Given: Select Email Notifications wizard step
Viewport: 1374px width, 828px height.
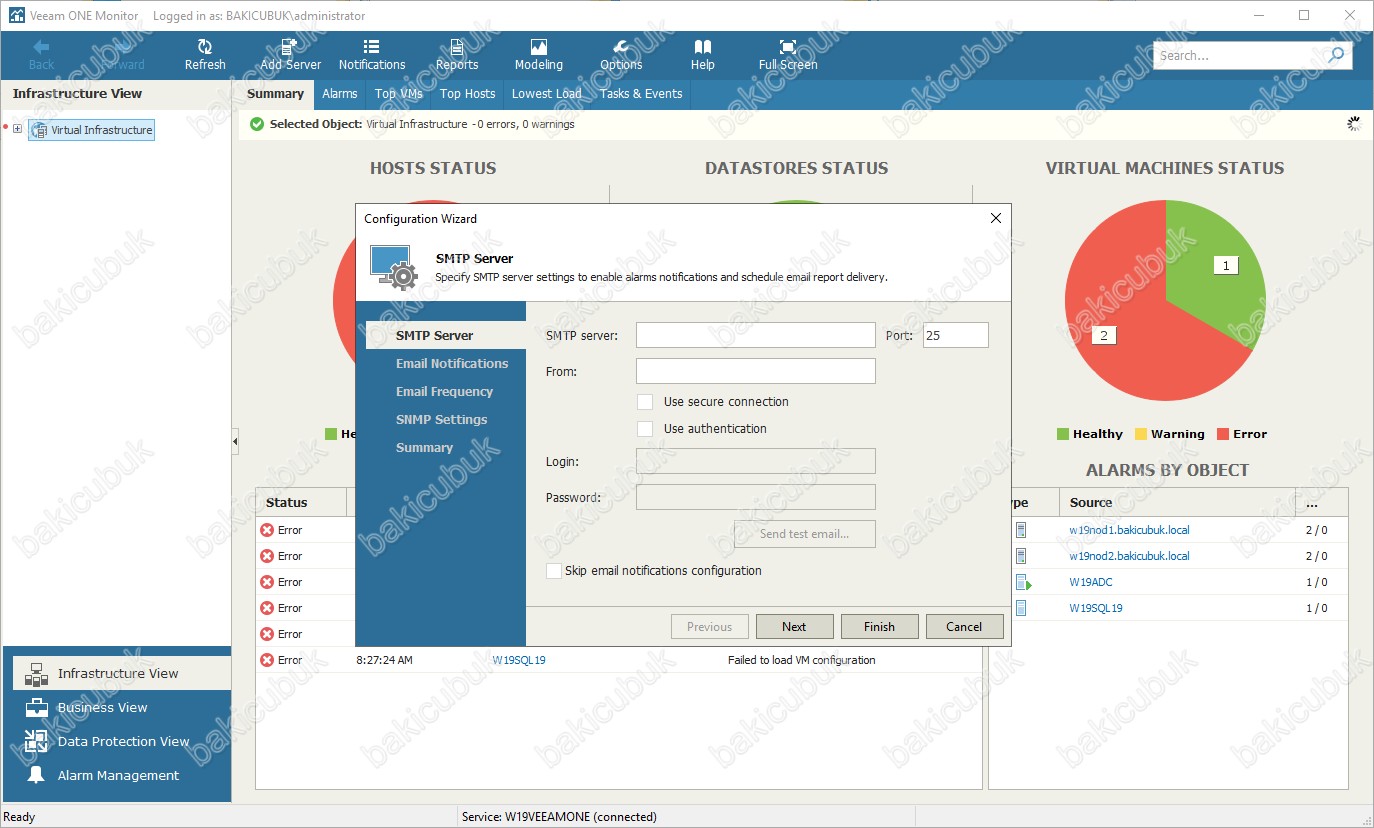Looking at the screenshot, I should (x=452, y=364).
